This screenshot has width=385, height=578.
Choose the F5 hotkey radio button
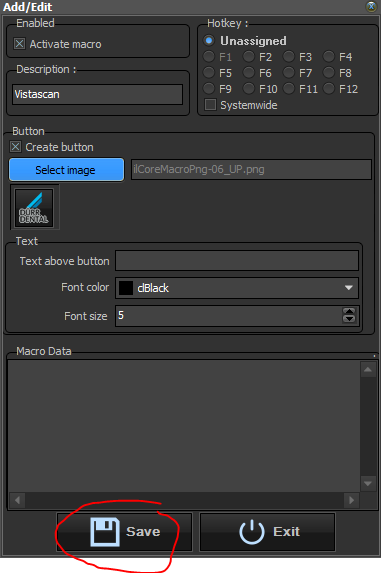click(209, 73)
